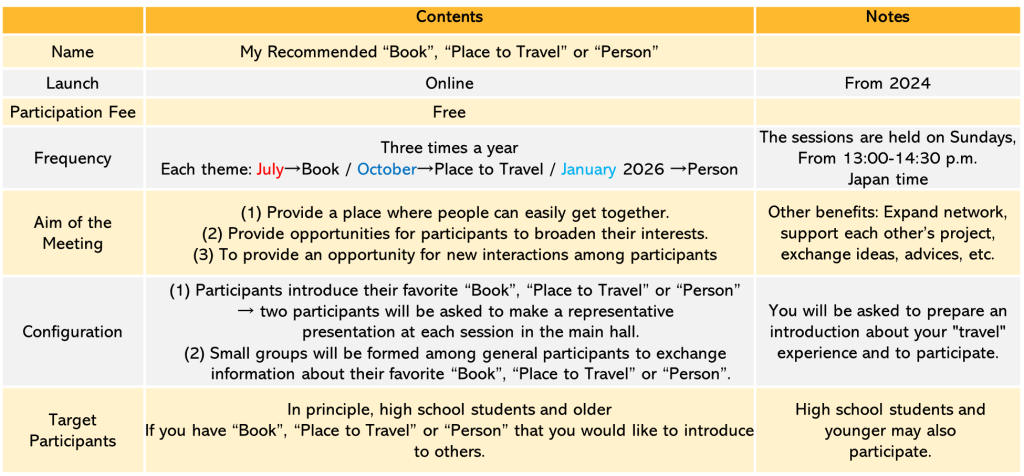Select the Configuration row label
Viewport: 1024px width, 476px height.
72,332
